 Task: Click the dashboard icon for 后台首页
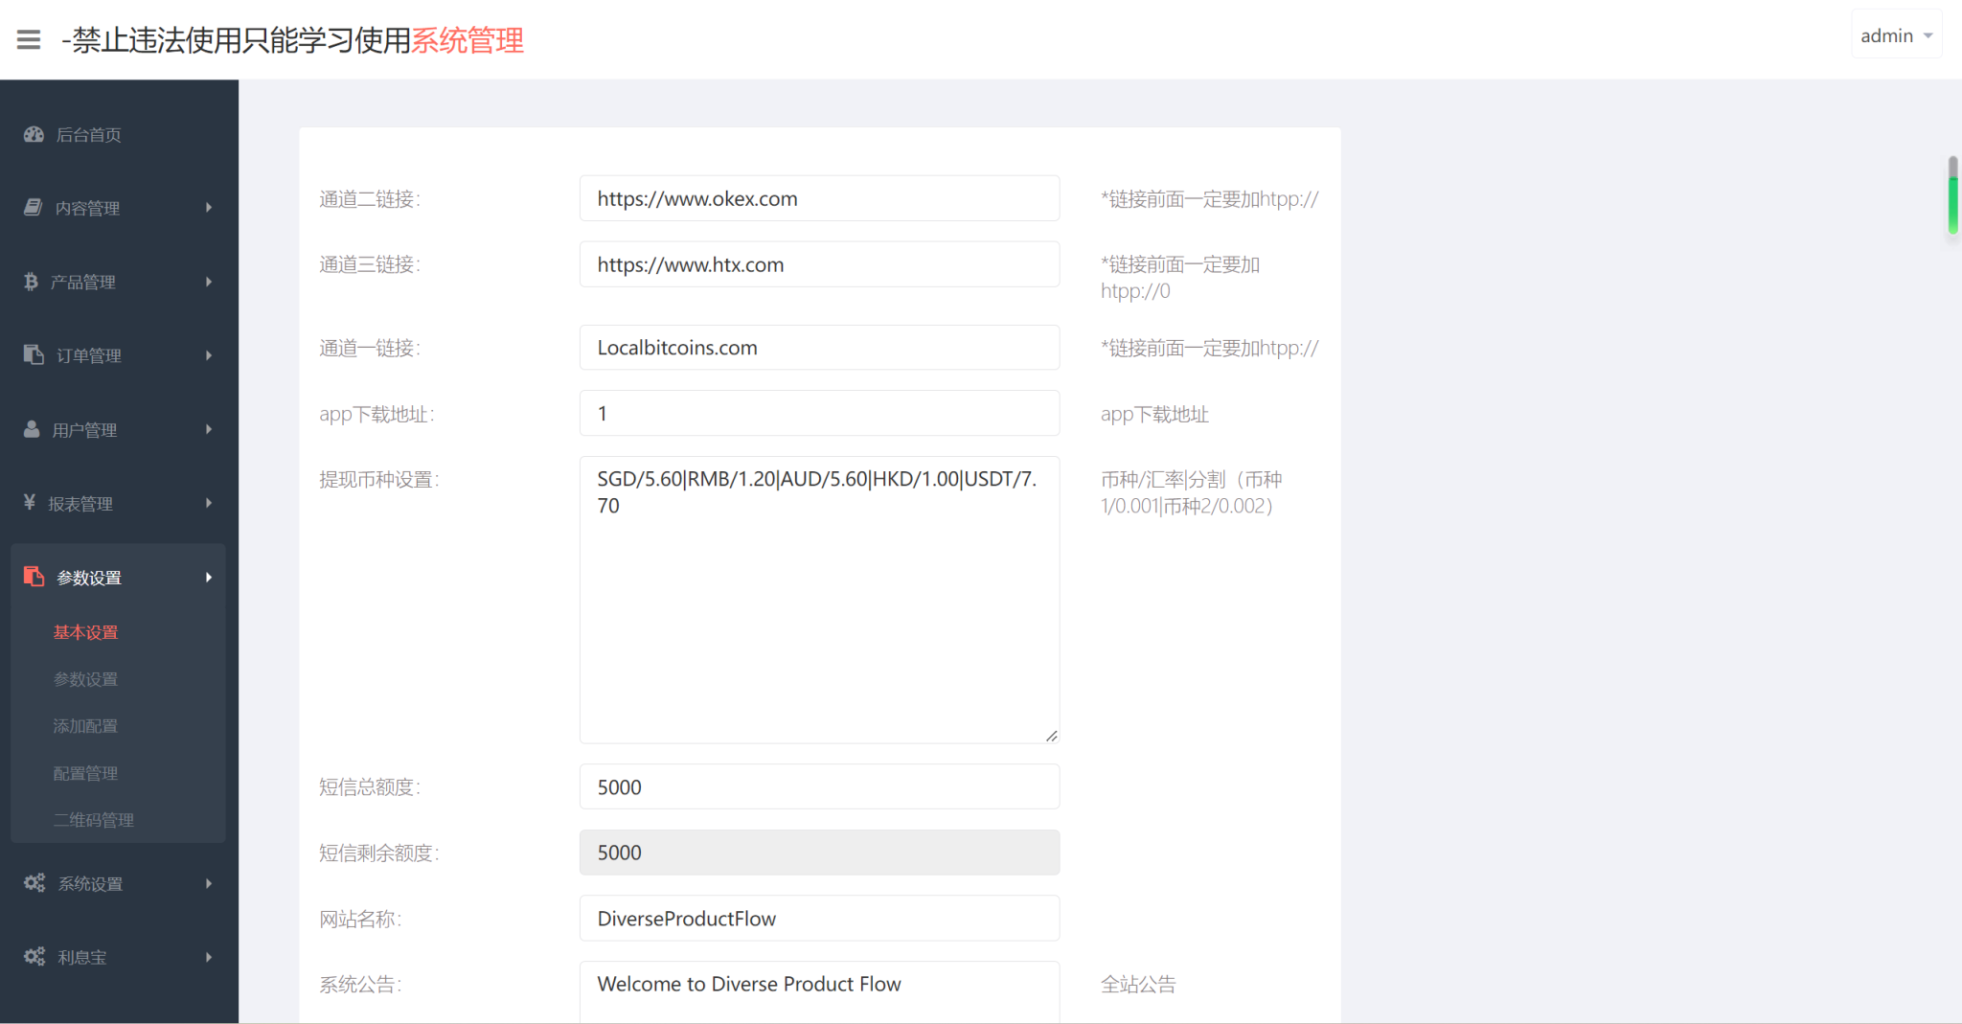coord(34,134)
